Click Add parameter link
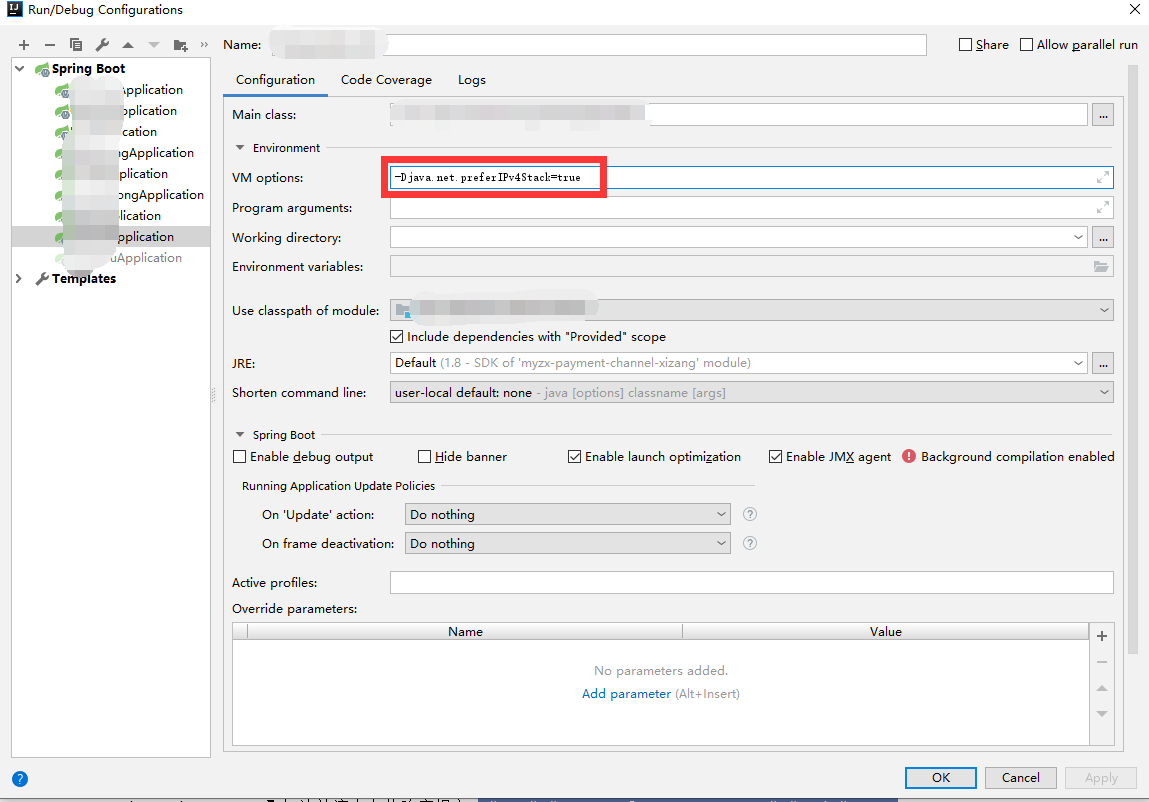This screenshot has width=1149, height=802. pyautogui.click(x=626, y=694)
